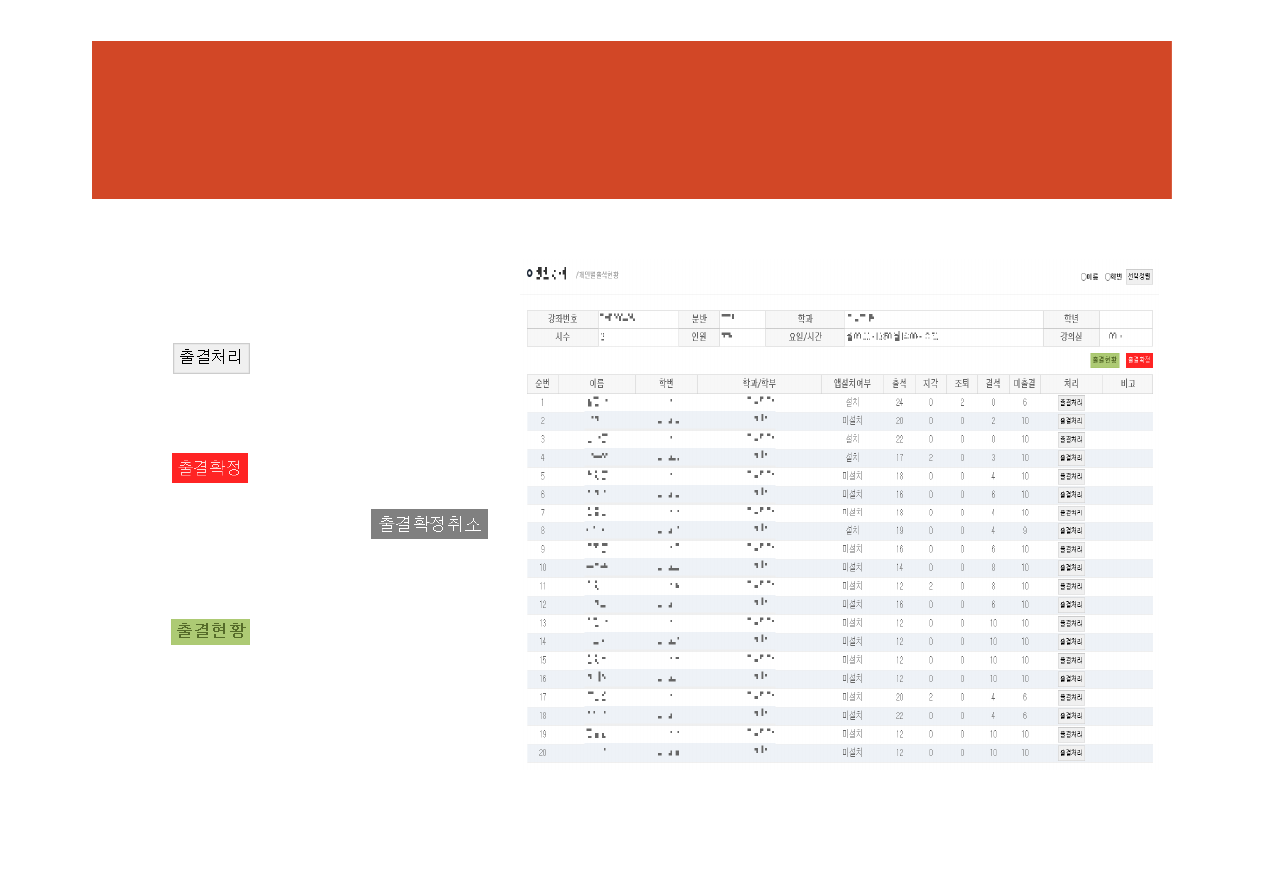Click the 앱설치여부 column header
This screenshot has height=893, width=1263.
[x=852, y=384]
